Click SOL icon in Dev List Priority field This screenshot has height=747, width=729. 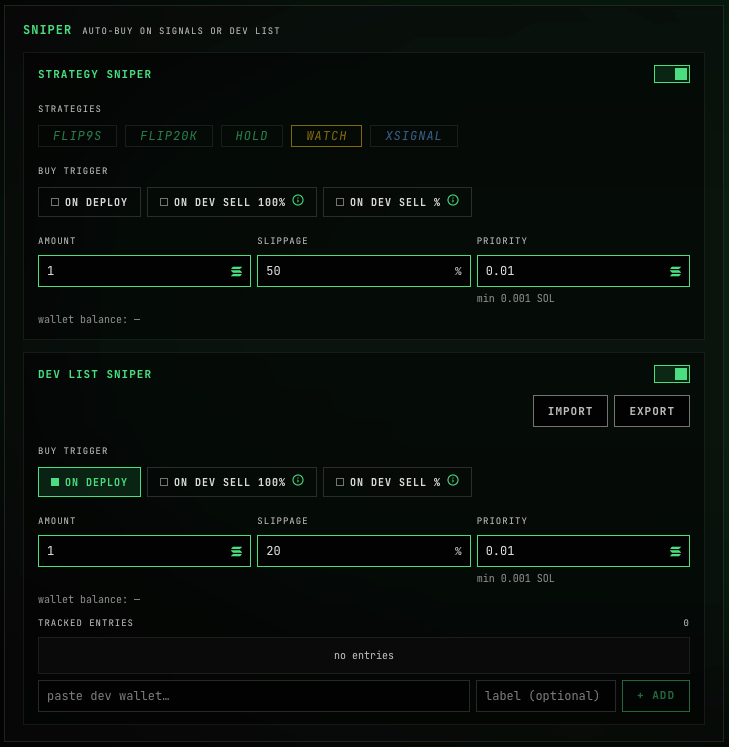click(x=675, y=552)
